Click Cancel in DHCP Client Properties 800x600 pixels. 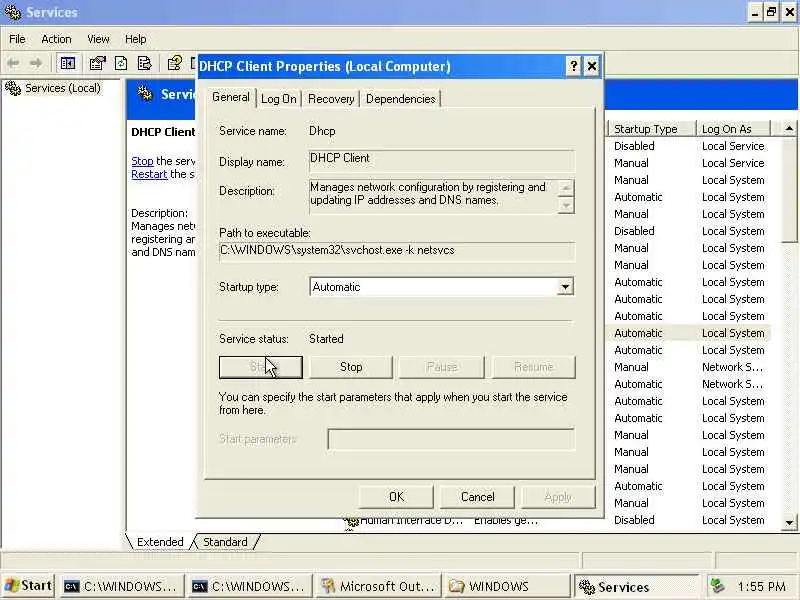[478, 497]
